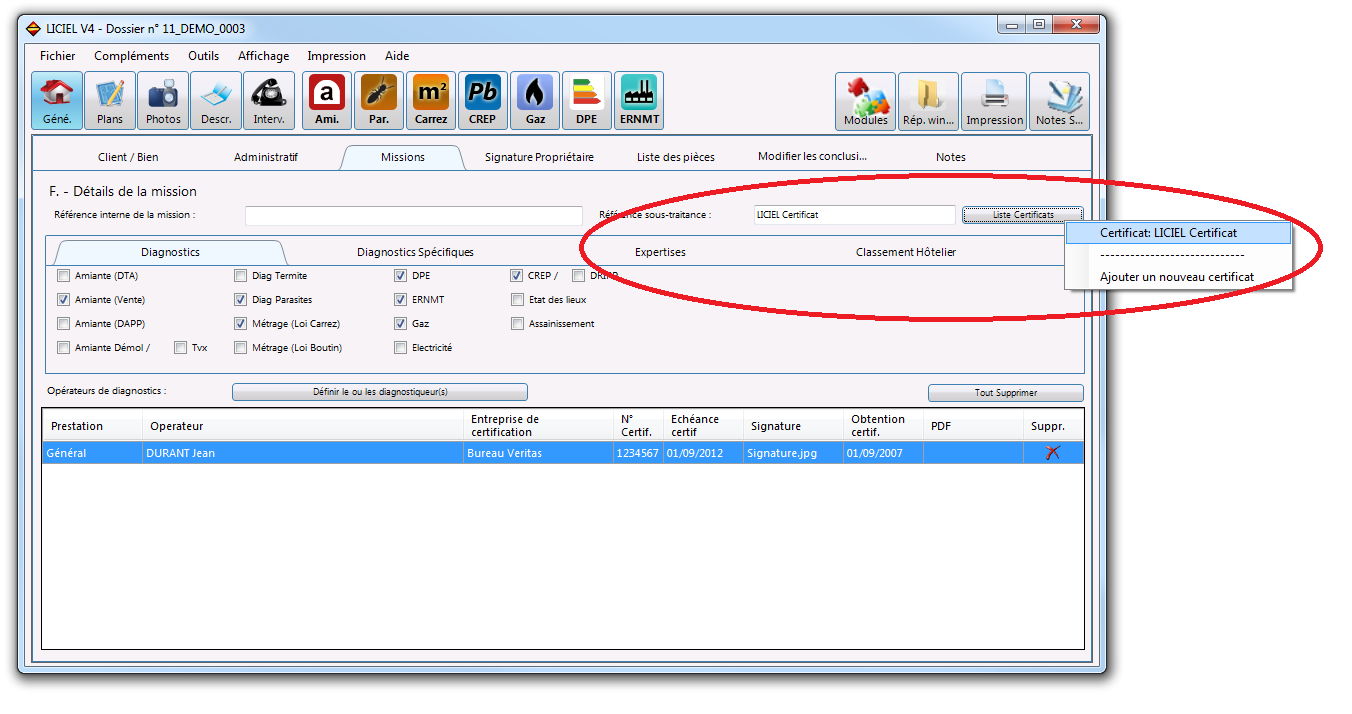The image size is (1352, 714).
Task: Open the Carrez m² module icon
Action: [x=431, y=101]
